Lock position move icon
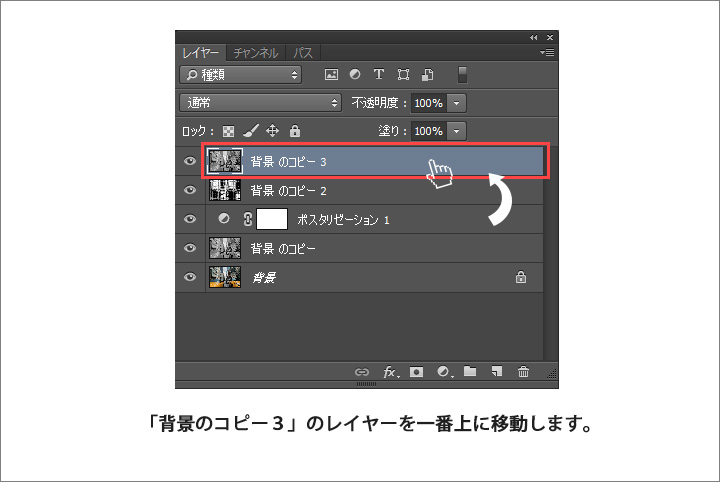 tap(272, 131)
